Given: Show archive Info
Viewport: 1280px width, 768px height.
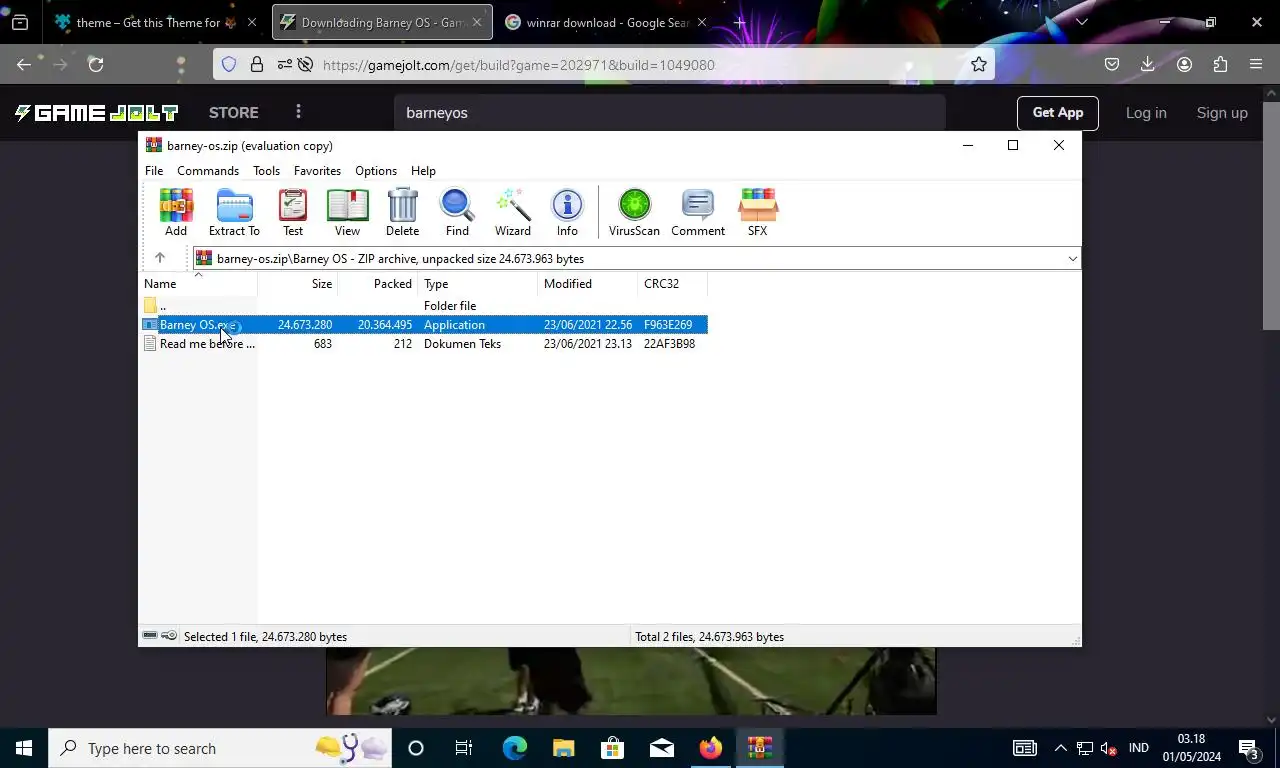Looking at the screenshot, I should tap(567, 212).
